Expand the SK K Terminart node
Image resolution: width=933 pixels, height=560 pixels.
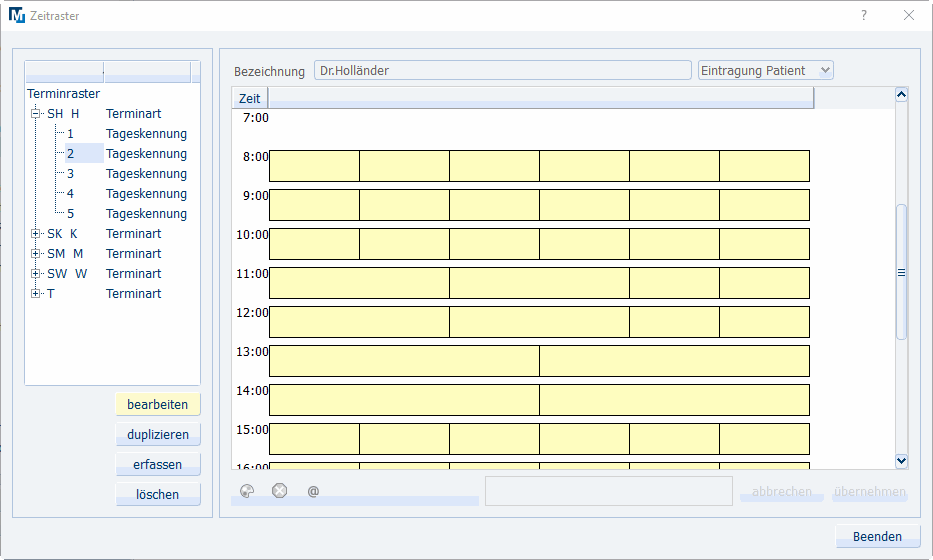[x=37, y=234]
